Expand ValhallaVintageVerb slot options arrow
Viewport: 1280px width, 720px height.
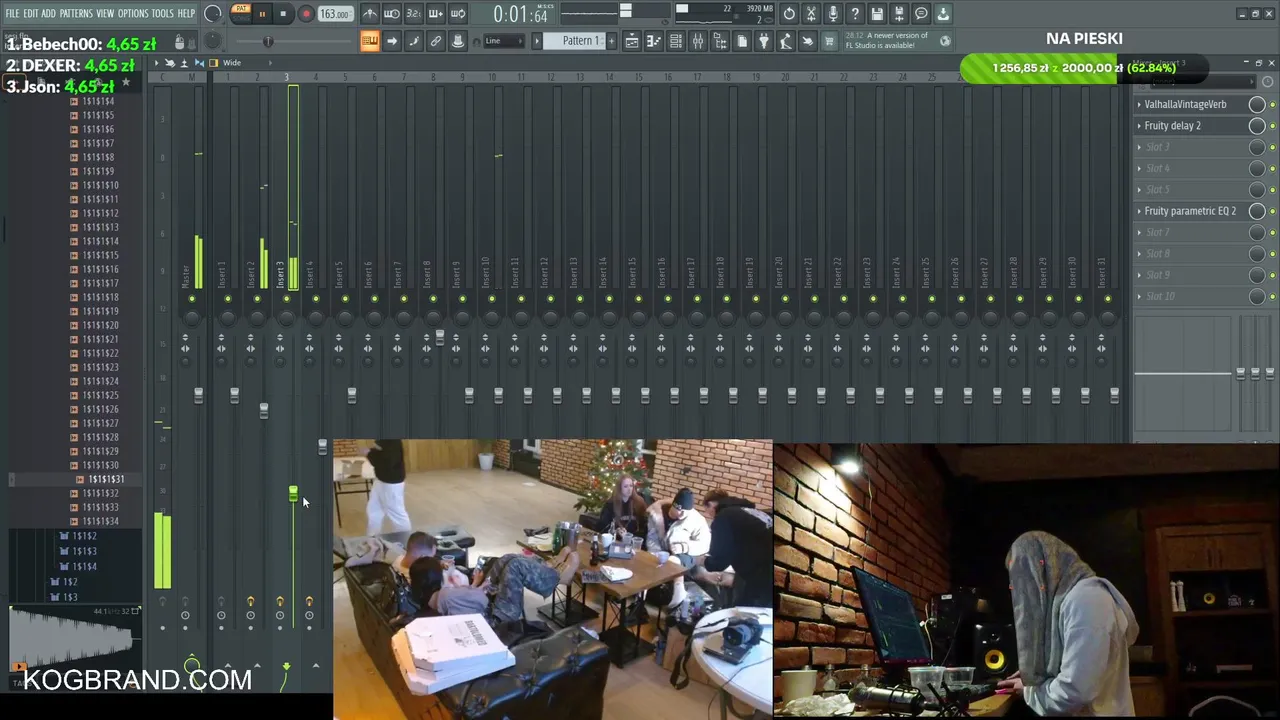point(1139,104)
